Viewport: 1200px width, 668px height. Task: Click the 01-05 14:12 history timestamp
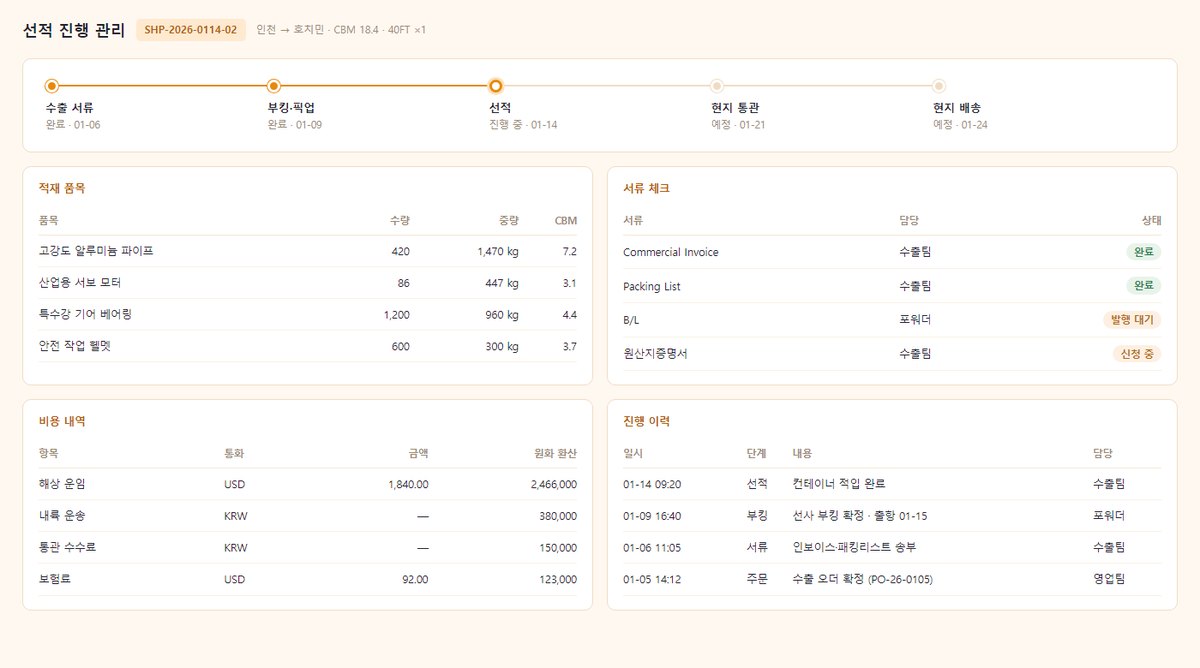coord(652,579)
